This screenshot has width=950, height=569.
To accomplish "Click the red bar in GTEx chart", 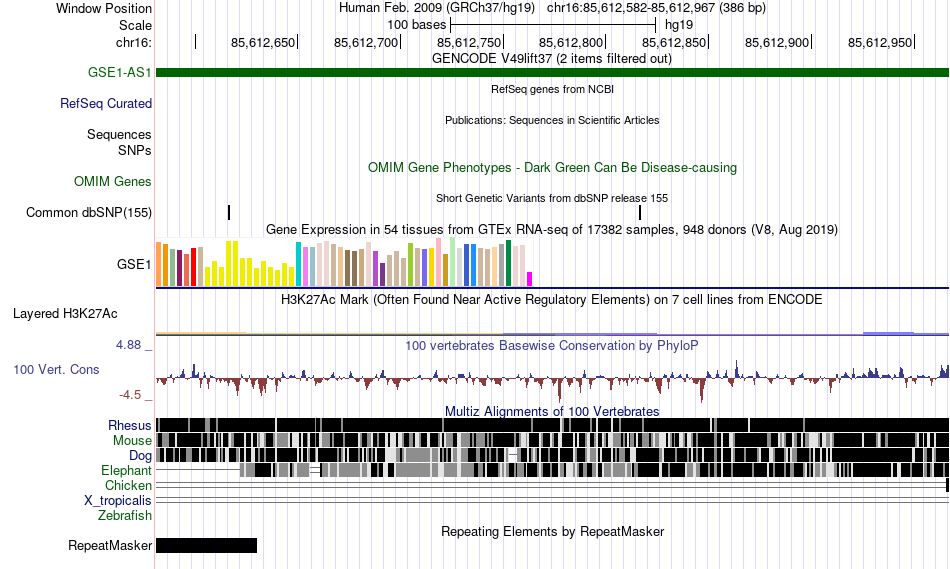I will click(193, 267).
